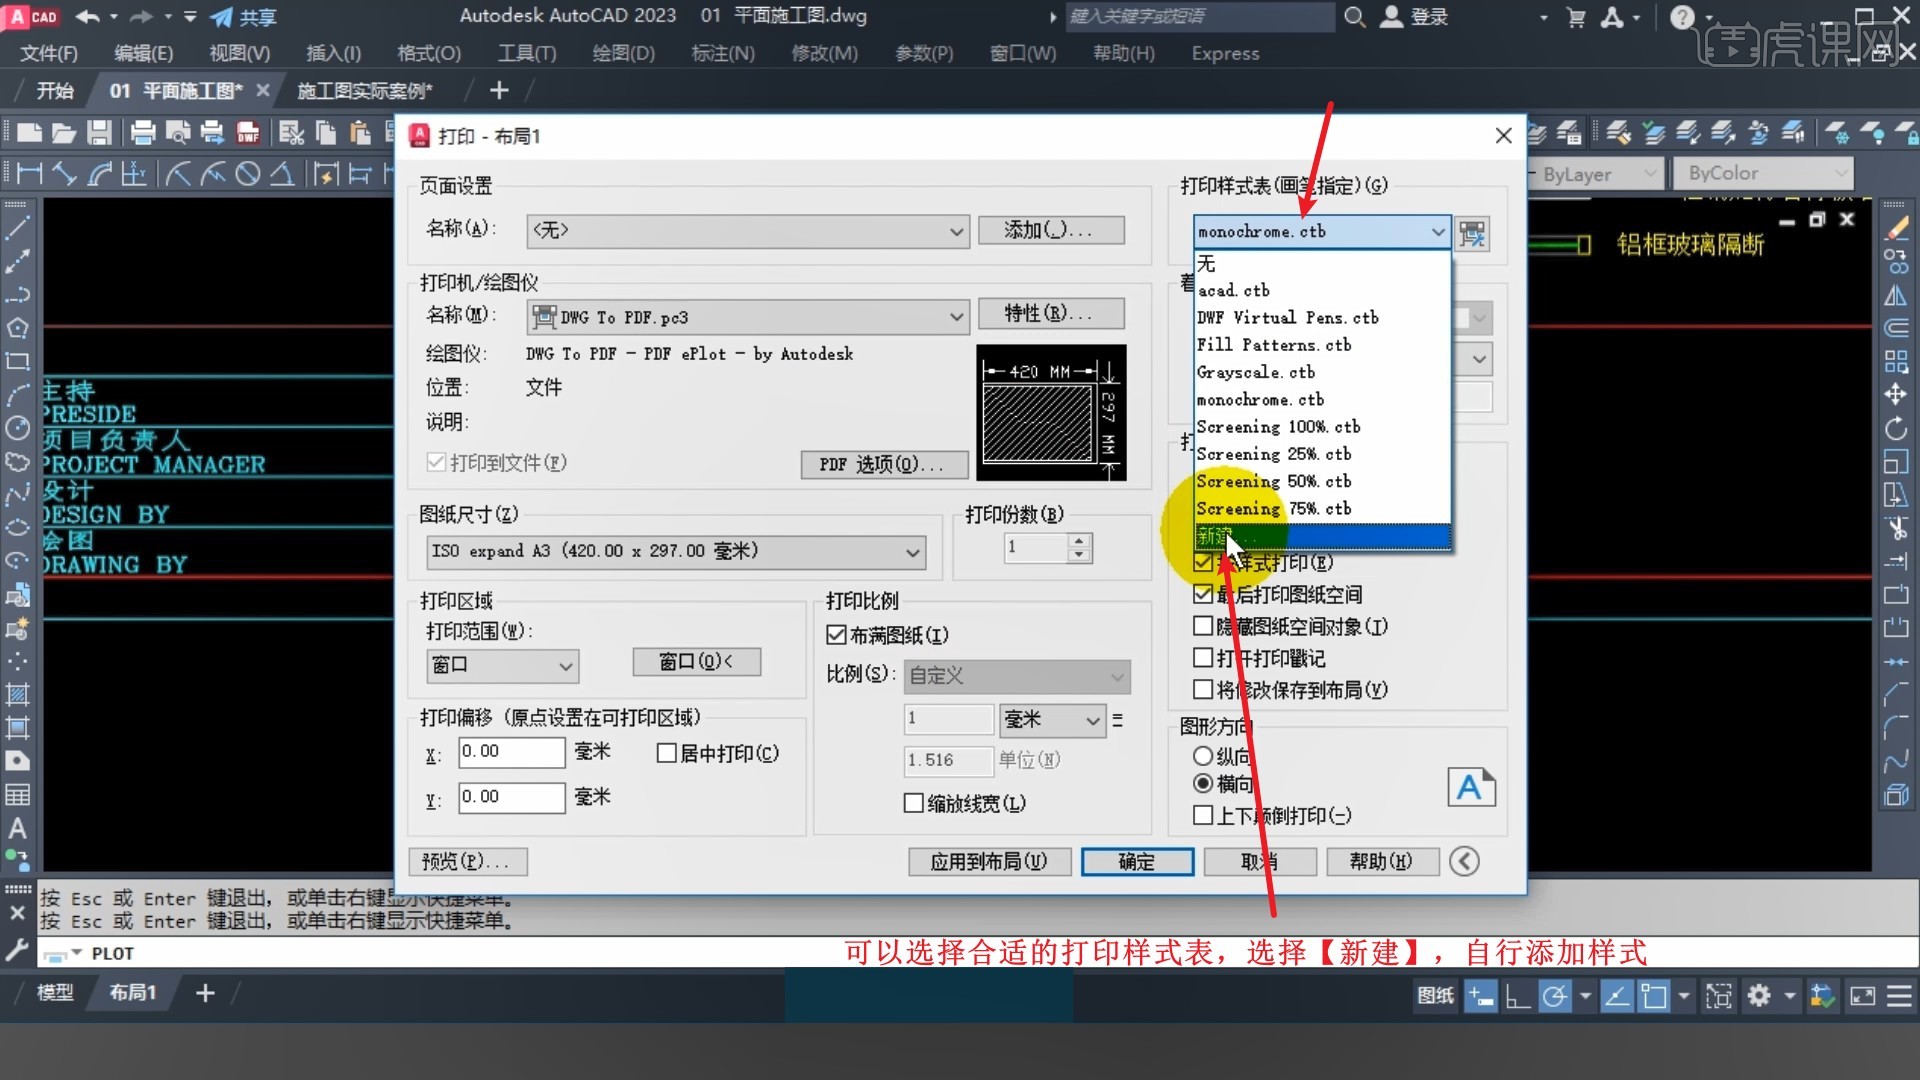The width and height of the screenshot is (1920, 1080).
Task: Open the 编辑(E) menu
Action: pos(143,53)
